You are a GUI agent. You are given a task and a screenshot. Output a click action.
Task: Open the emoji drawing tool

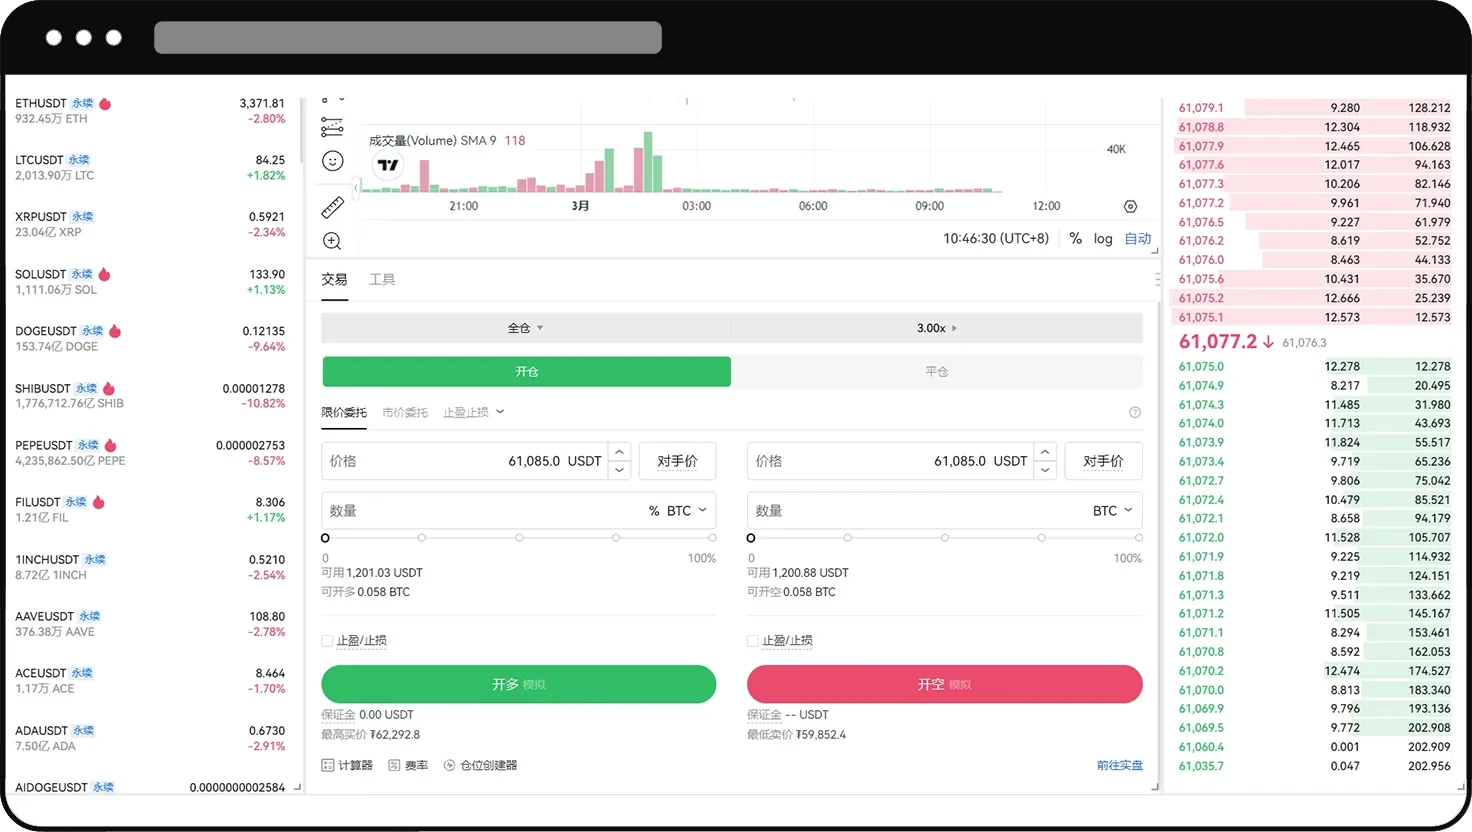pos(333,160)
